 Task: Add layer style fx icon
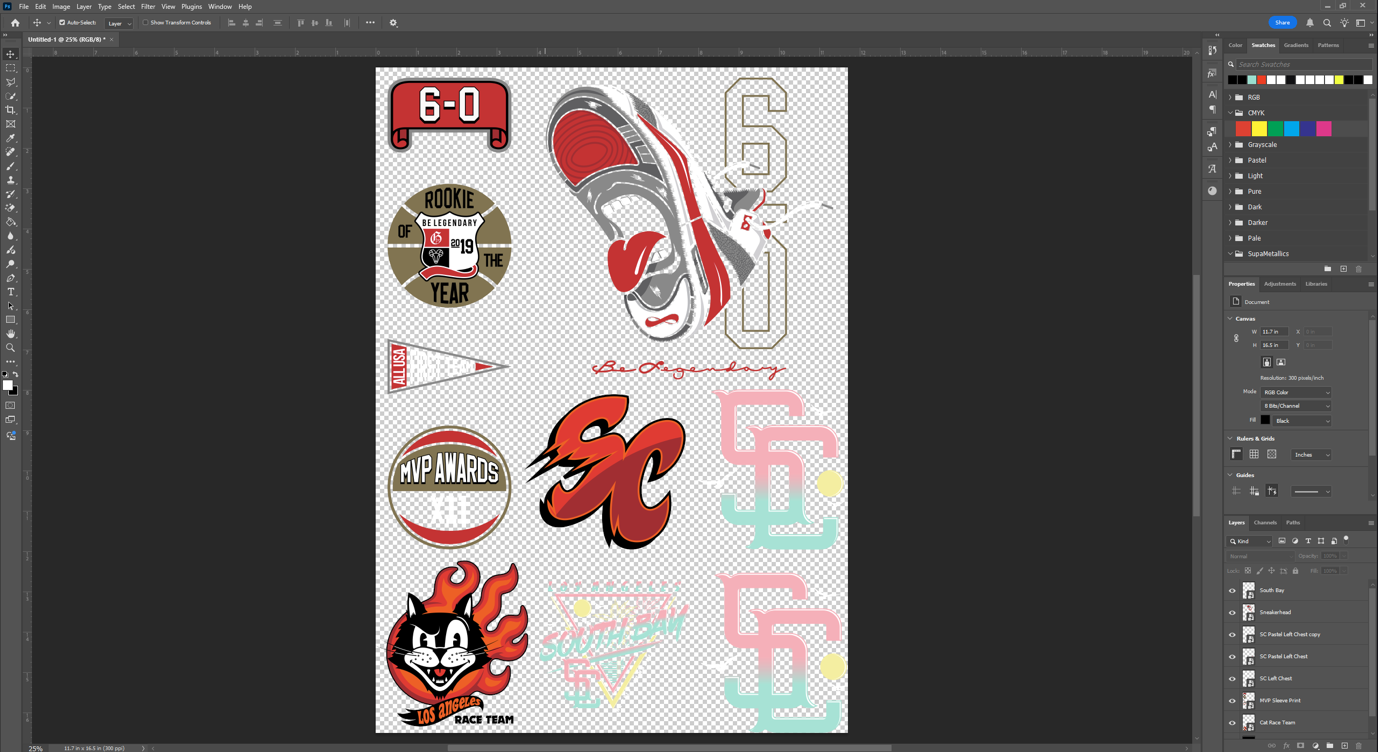1286,746
